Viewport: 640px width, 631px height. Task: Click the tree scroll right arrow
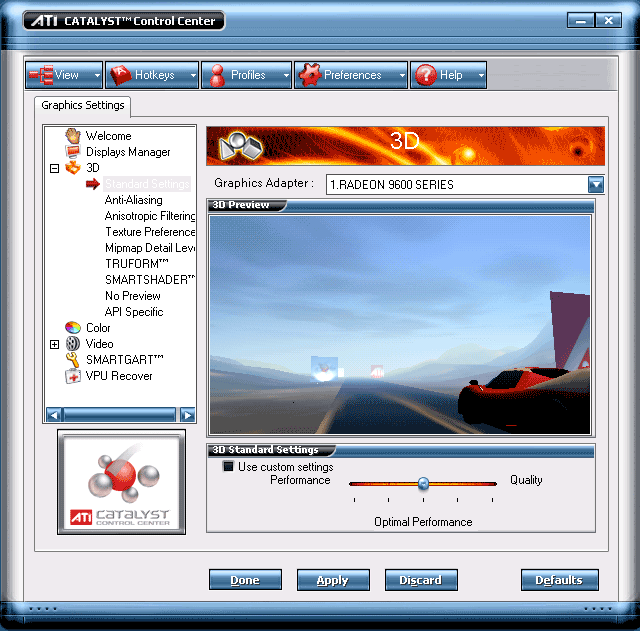(x=187, y=415)
